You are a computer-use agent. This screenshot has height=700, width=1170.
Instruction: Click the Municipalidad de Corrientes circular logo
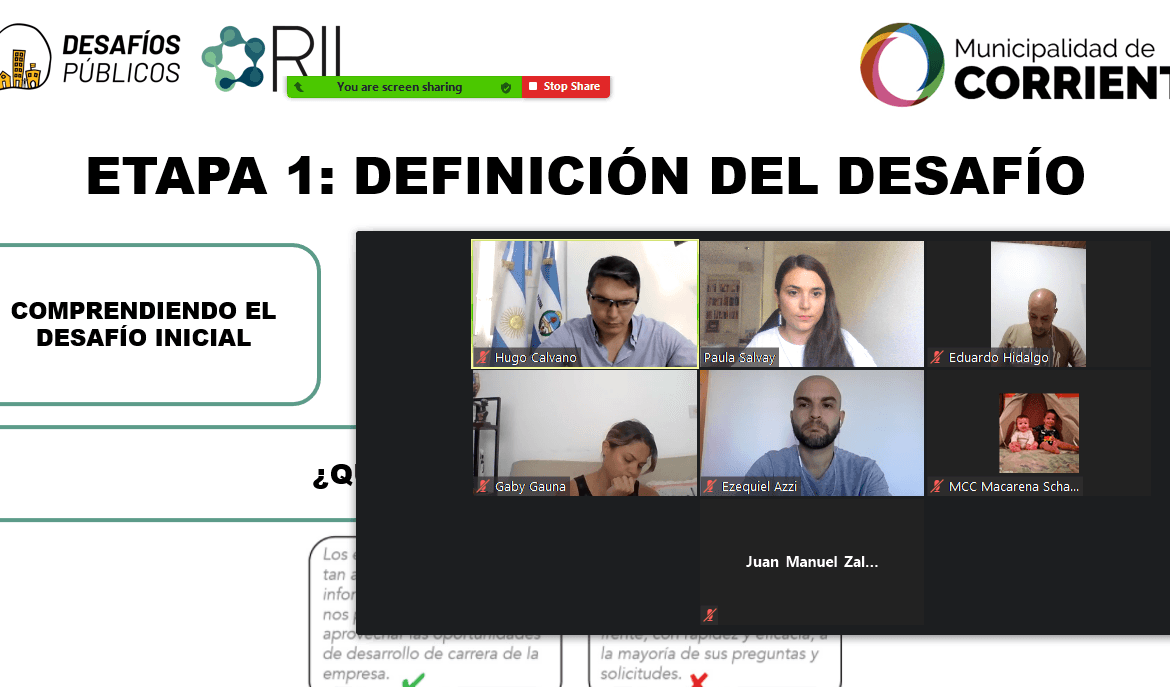click(x=901, y=64)
